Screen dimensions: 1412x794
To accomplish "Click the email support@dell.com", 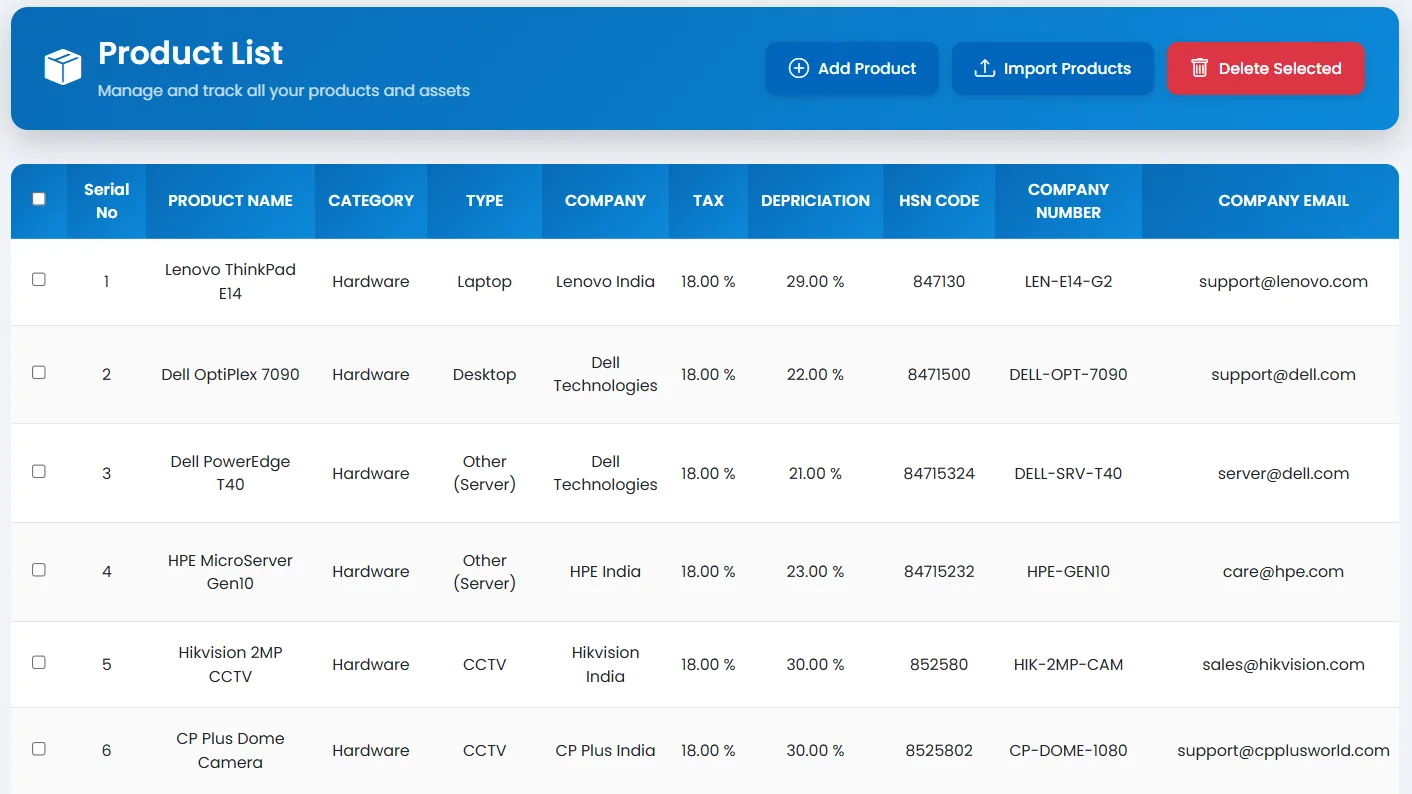I will 1283,375.
